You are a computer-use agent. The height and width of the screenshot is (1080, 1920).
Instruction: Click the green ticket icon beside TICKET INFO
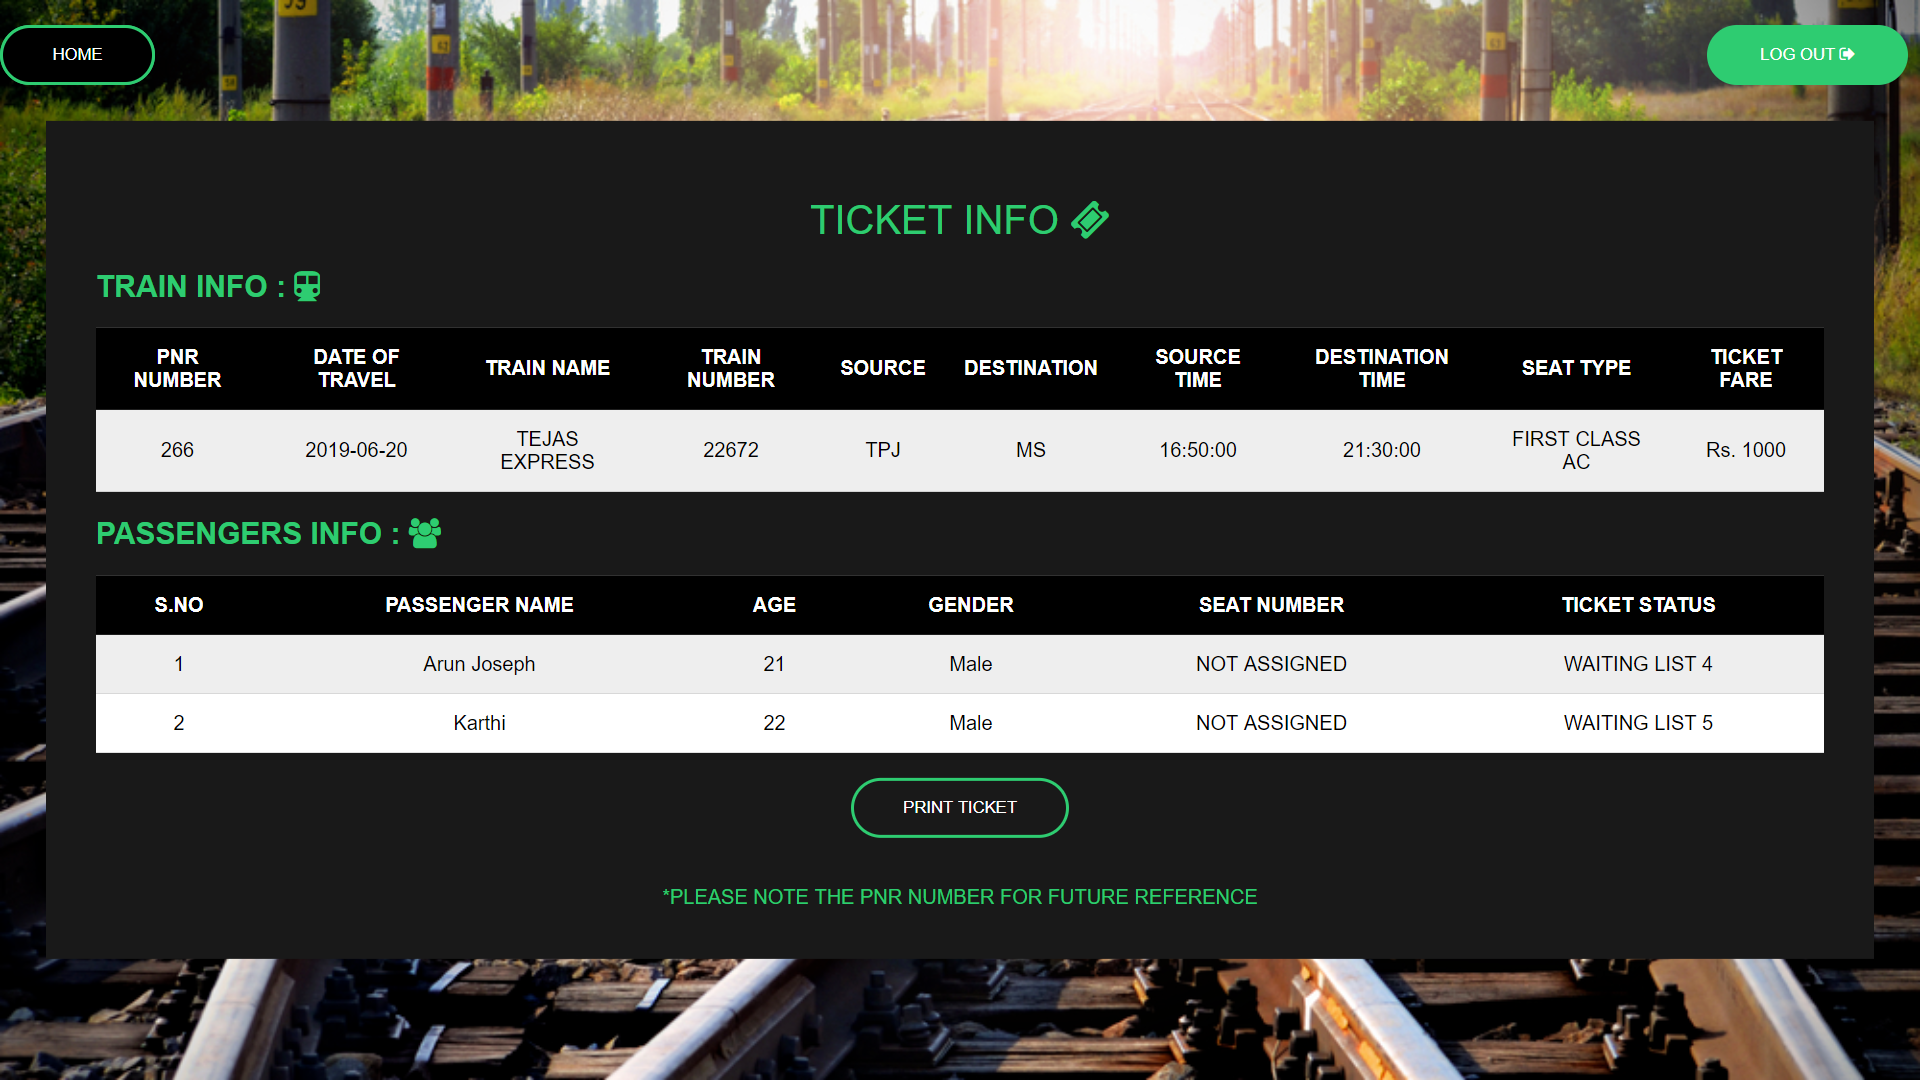tap(1091, 219)
